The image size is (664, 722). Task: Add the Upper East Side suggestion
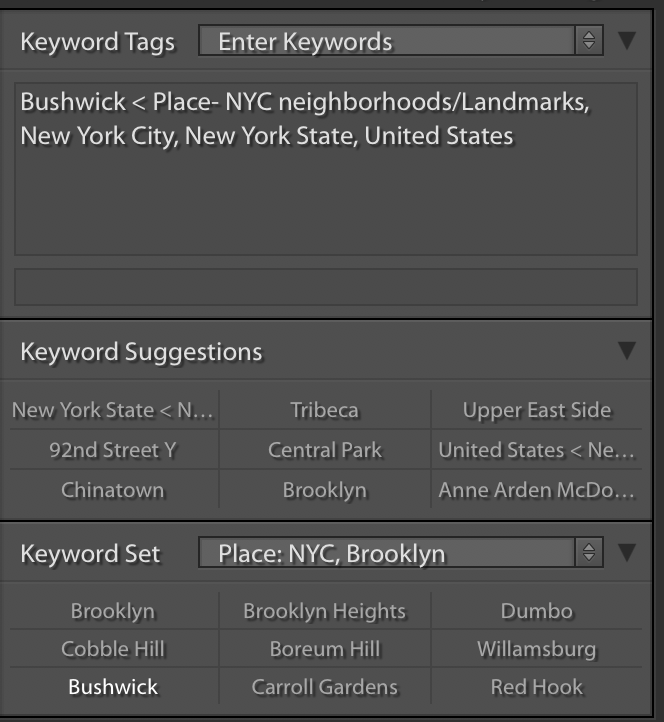point(537,411)
